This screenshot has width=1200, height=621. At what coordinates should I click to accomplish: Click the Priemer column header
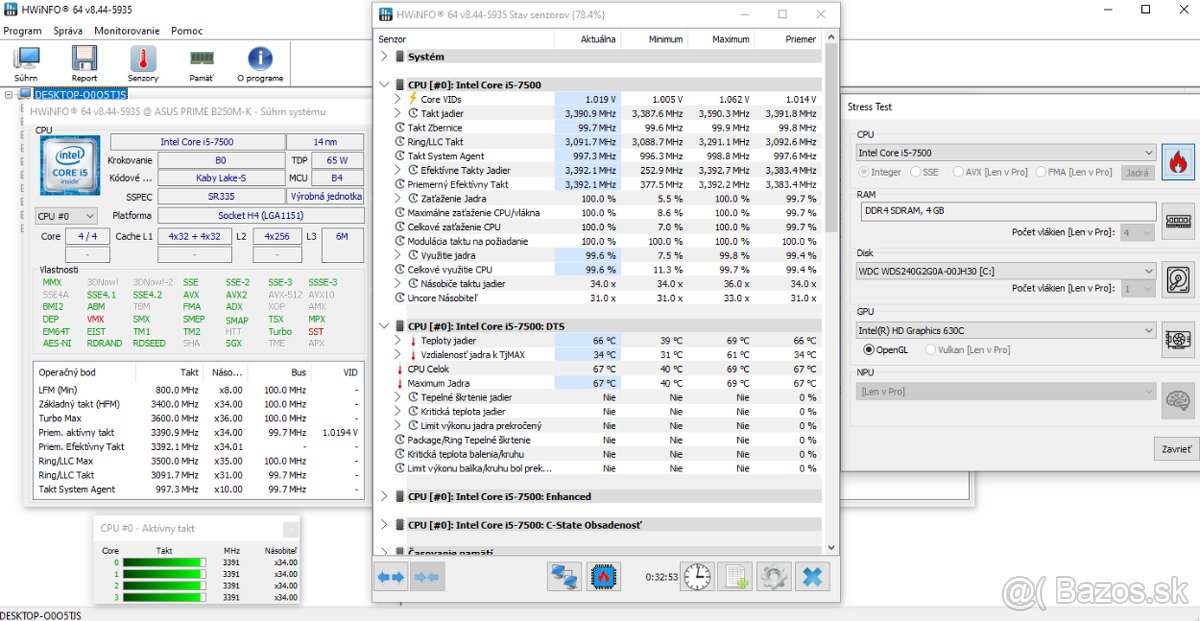pyautogui.click(x=788, y=39)
